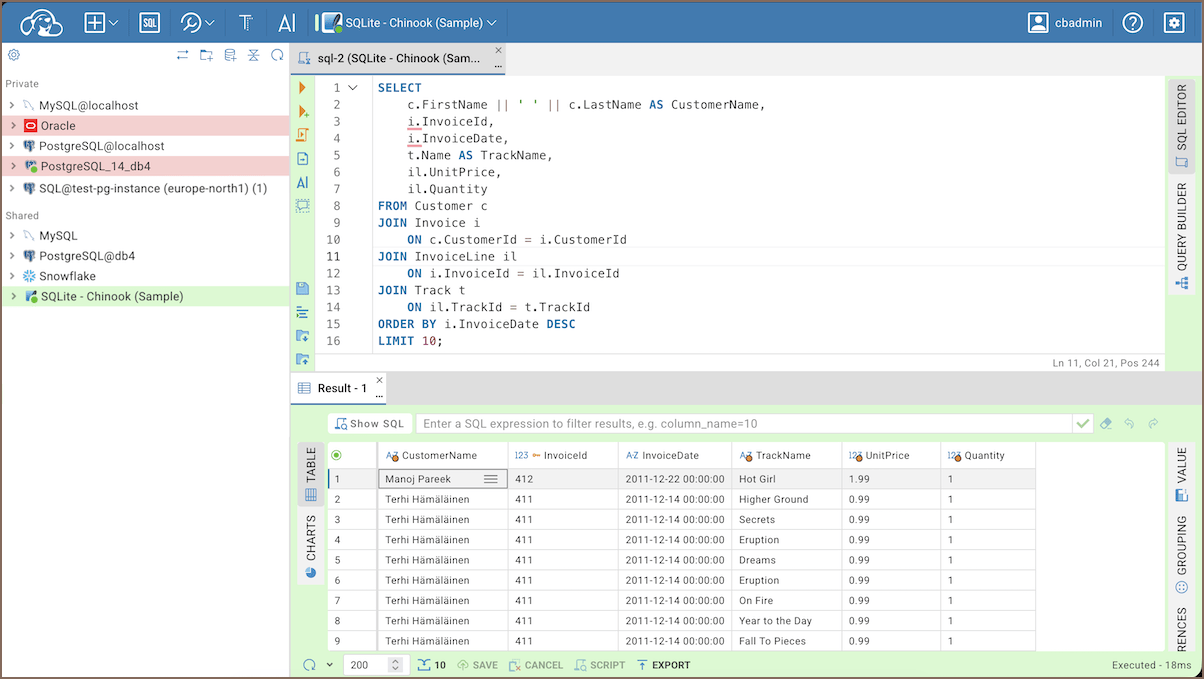The image size is (1204, 679).
Task: Create new folder in navigator
Action: pyautogui.click(x=206, y=55)
